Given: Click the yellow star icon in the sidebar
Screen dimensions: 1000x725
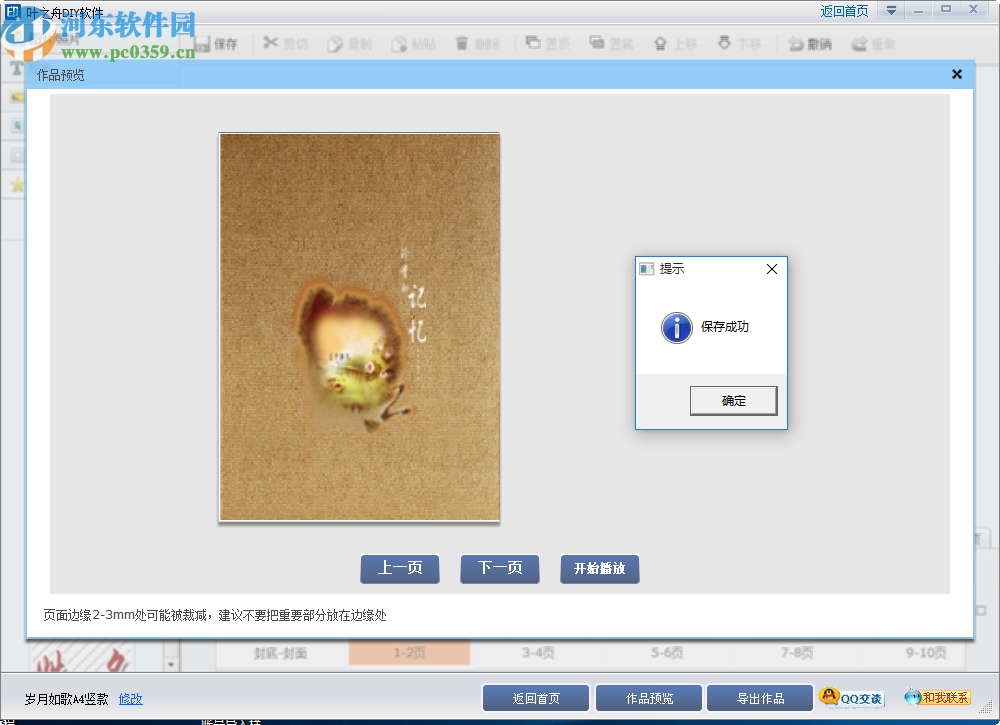Looking at the screenshot, I should [17, 185].
